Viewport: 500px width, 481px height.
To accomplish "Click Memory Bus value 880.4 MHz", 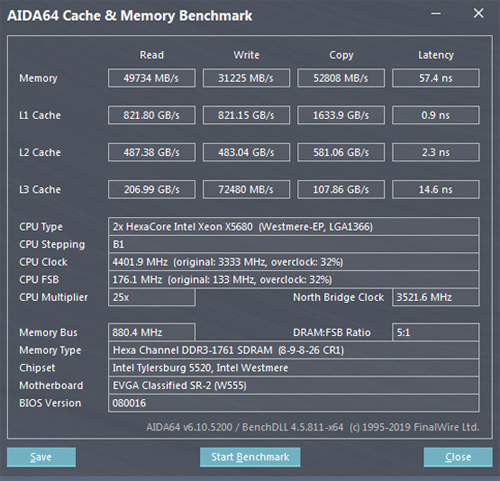I will point(151,332).
